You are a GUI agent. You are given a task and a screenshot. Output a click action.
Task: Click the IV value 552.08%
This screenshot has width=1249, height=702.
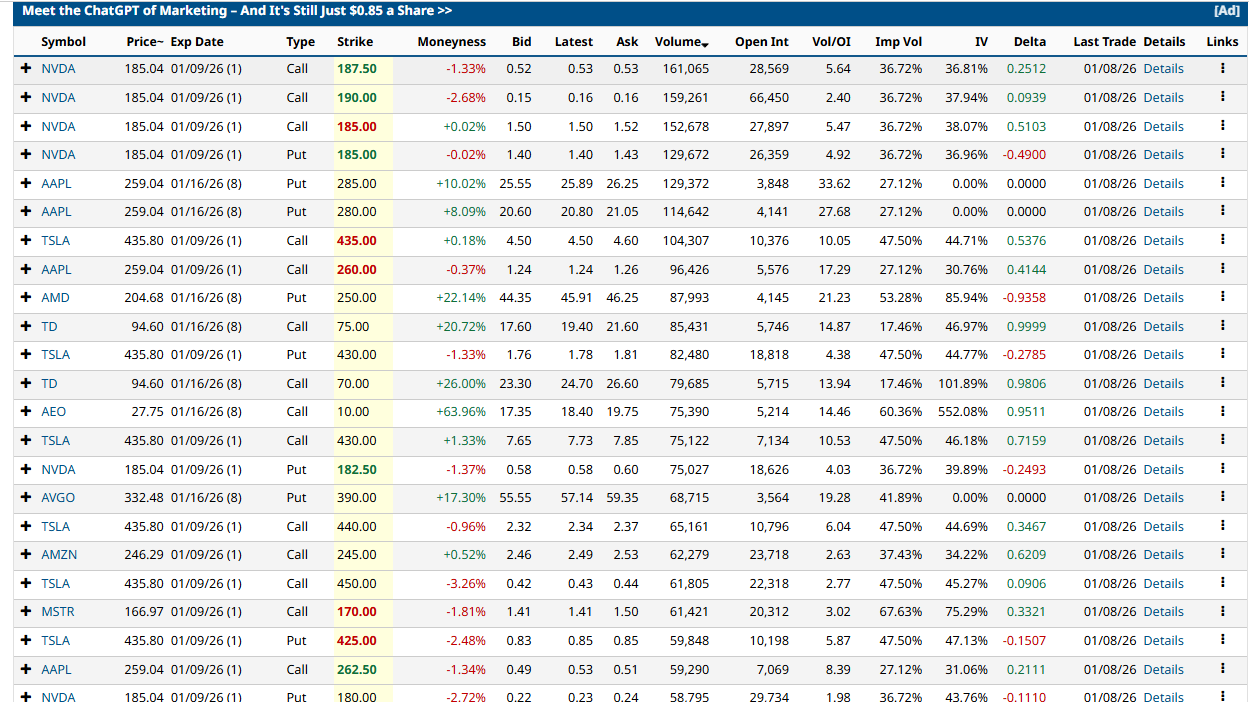962,412
